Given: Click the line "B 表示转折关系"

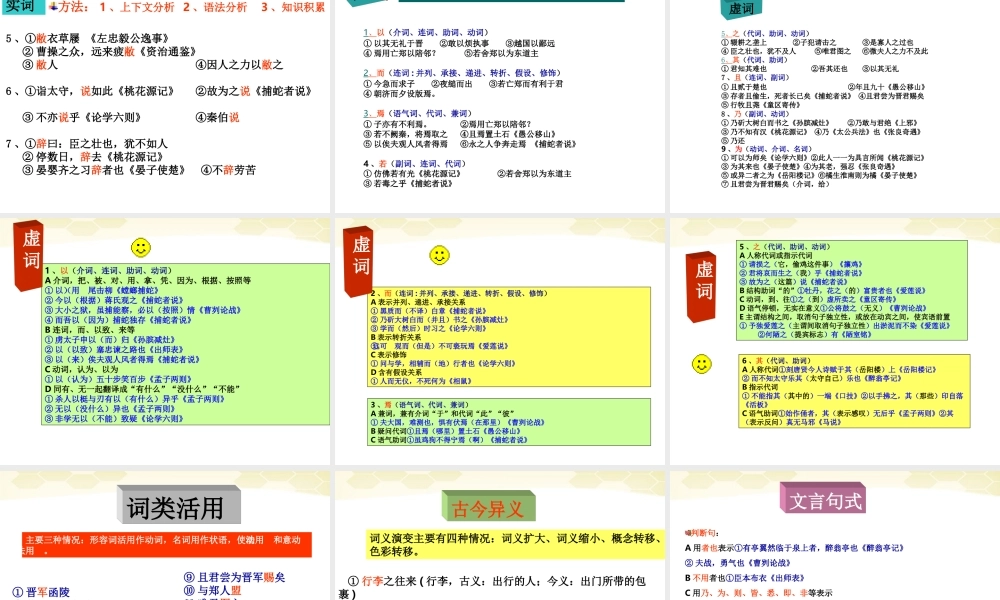Looking at the screenshot, I should tap(396, 337).
